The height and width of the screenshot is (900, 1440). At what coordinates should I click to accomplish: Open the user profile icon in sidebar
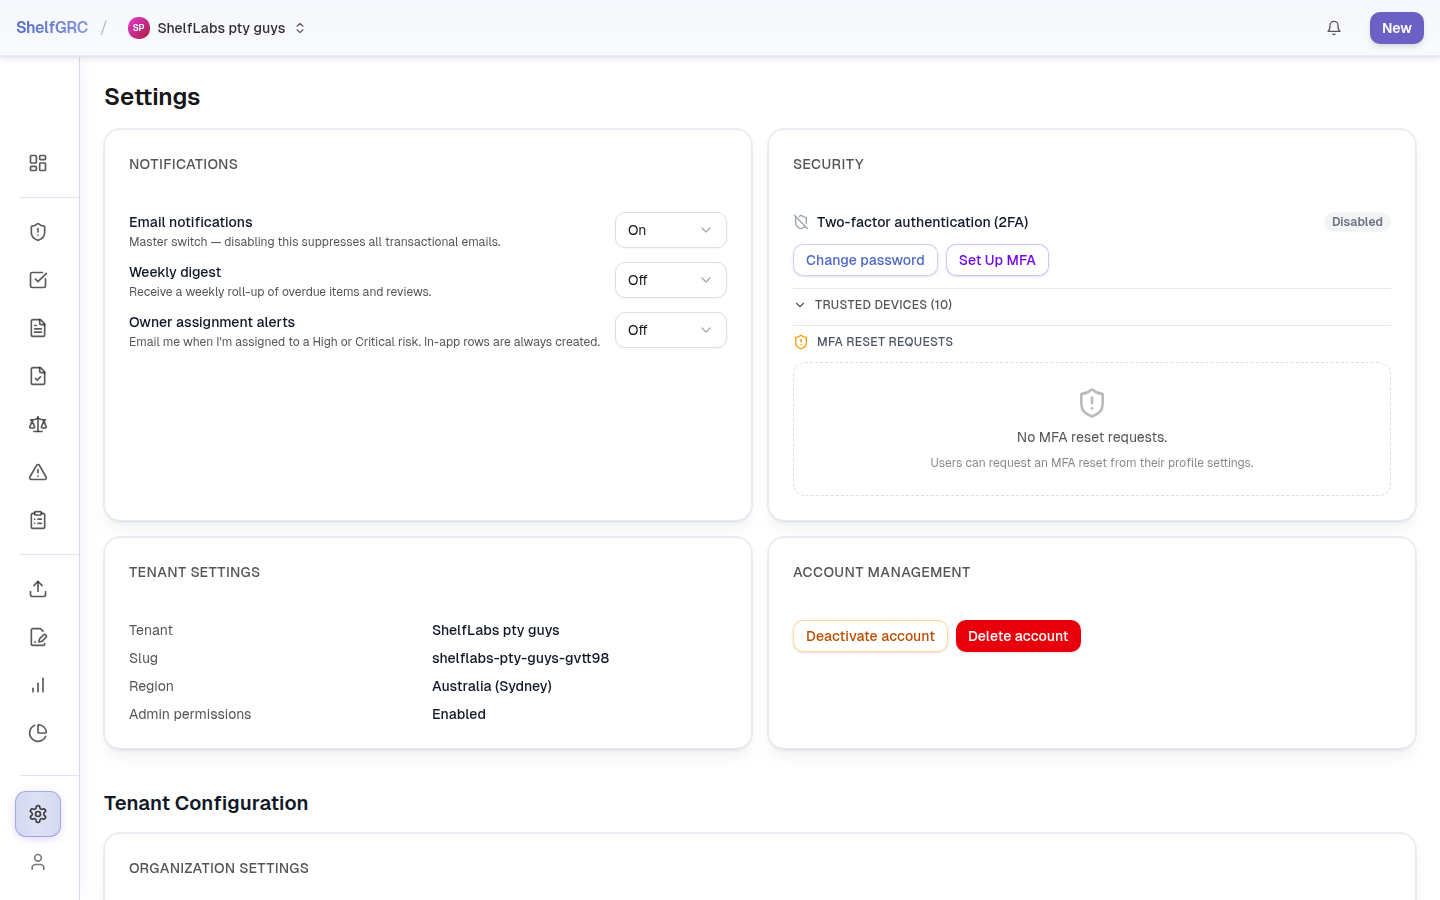pyautogui.click(x=38, y=862)
